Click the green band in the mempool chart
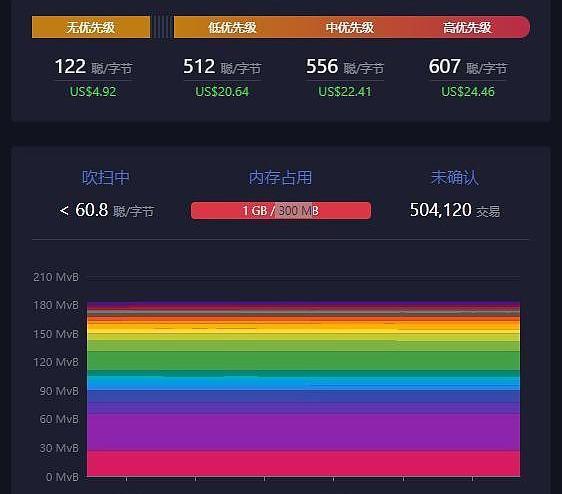The height and width of the screenshot is (494, 562). 304,361
